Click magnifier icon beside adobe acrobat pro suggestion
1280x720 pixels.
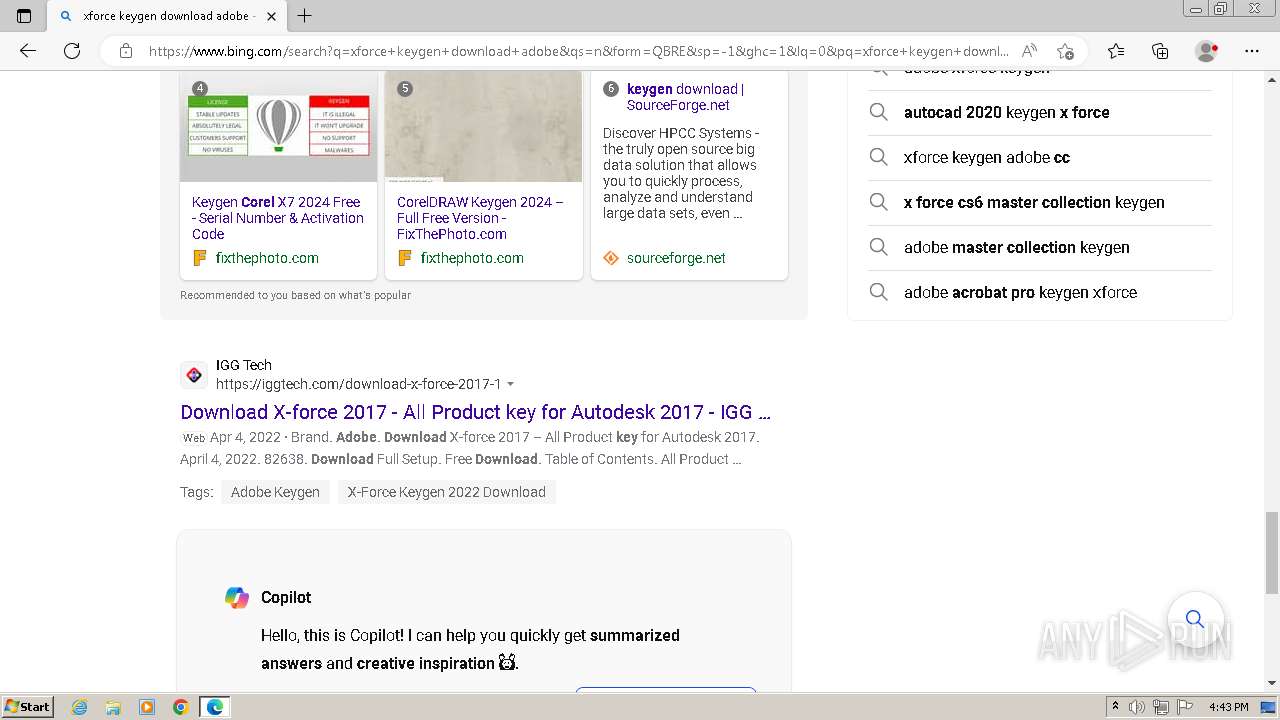coord(878,292)
